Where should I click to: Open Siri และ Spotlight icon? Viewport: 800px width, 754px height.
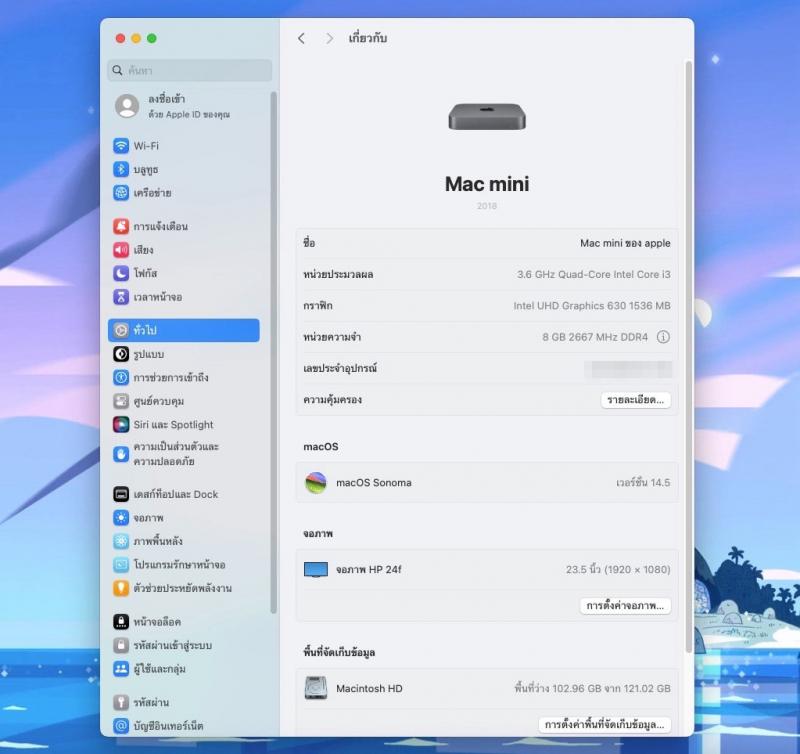point(121,424)
